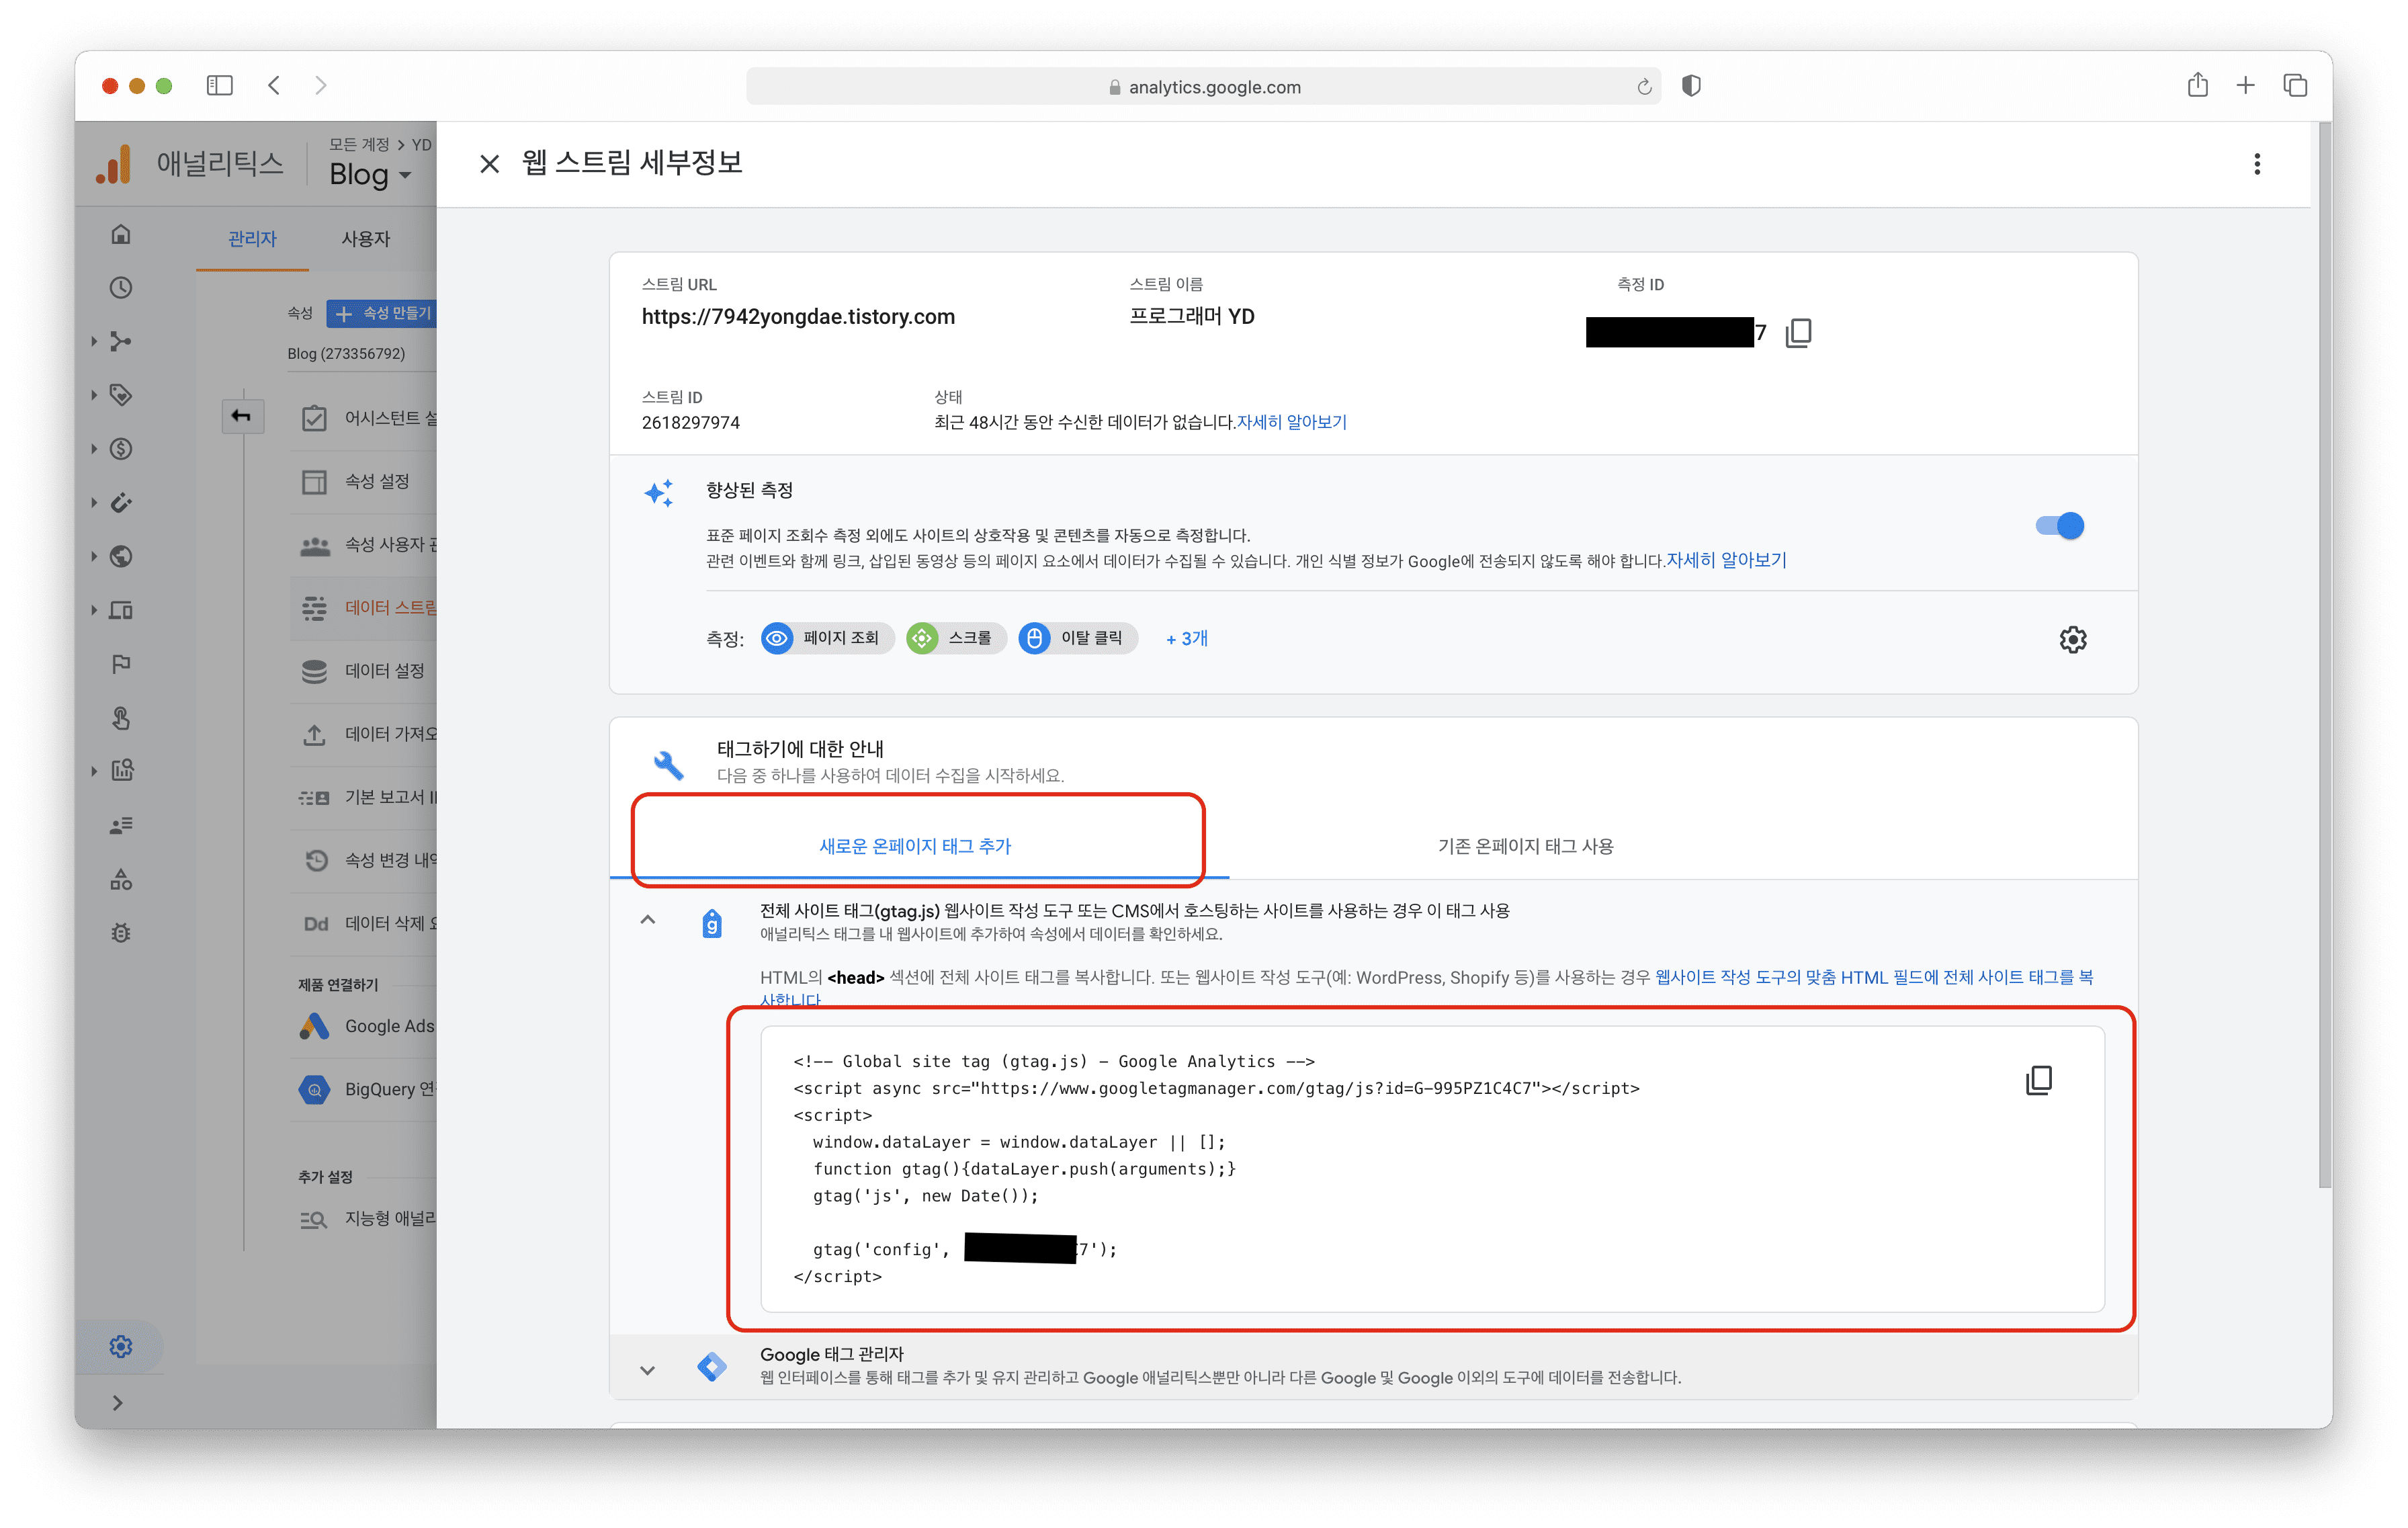The width and height of the screenshot is (2408, 1528).
Task: Open the status 자세히 알아보기 link
Action: tap(1291, 422)
